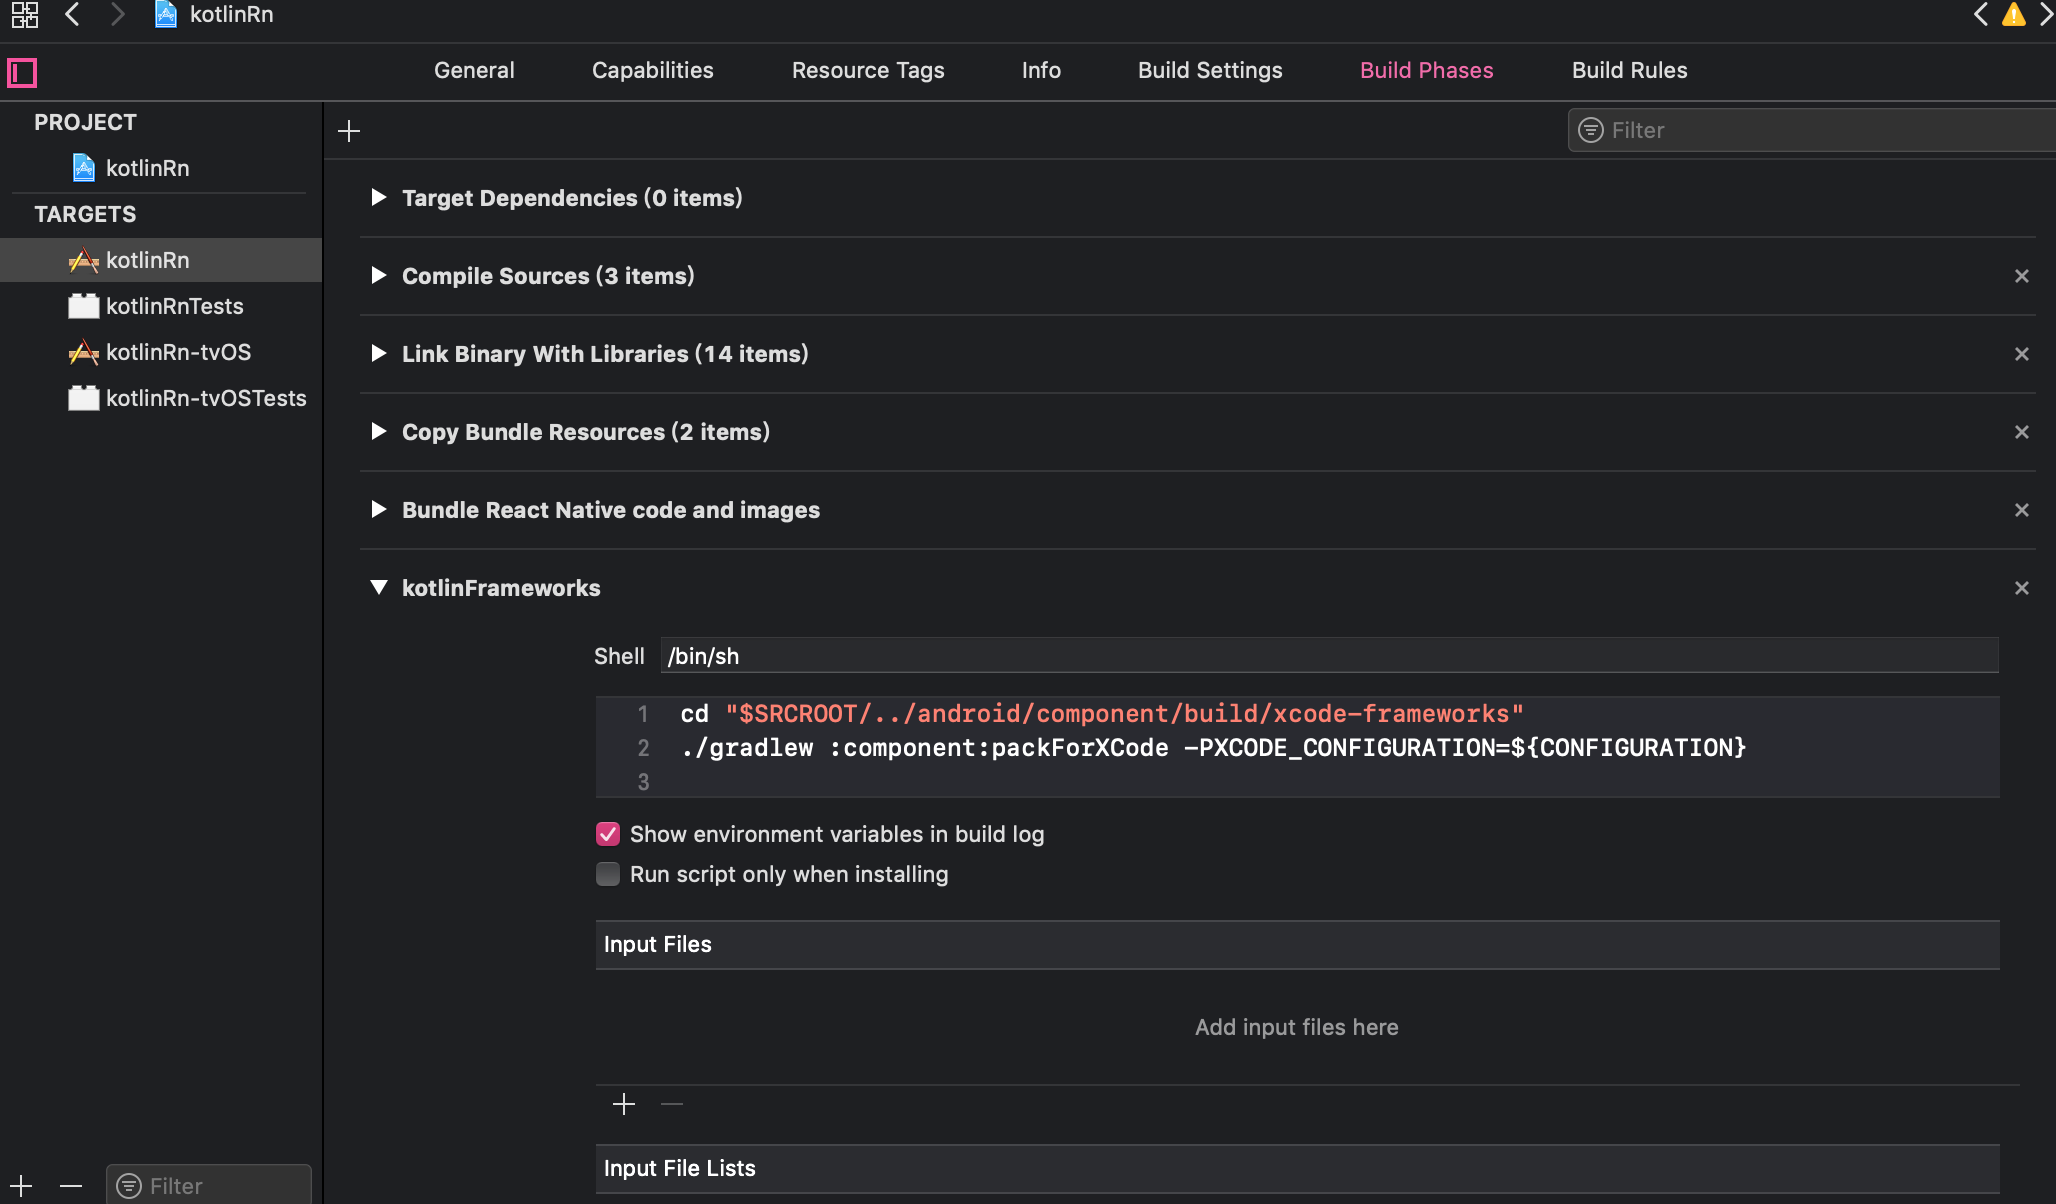Click the Shell path input field
The width and height of the screenshot is (2056, 1204).
coord(1328,656)
